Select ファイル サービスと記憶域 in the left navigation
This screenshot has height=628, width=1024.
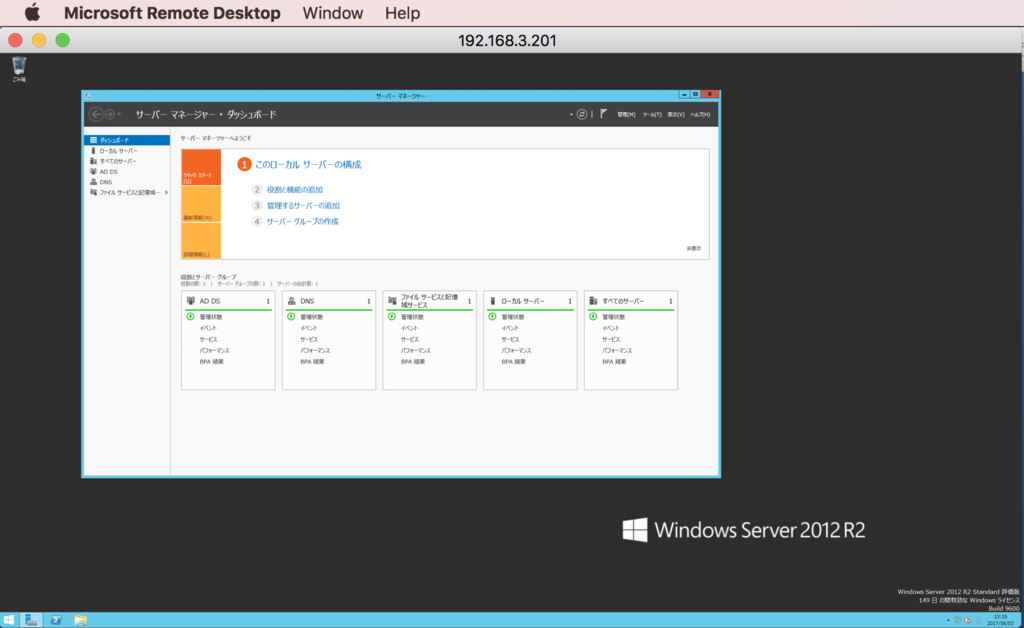(x=127, y=193)
